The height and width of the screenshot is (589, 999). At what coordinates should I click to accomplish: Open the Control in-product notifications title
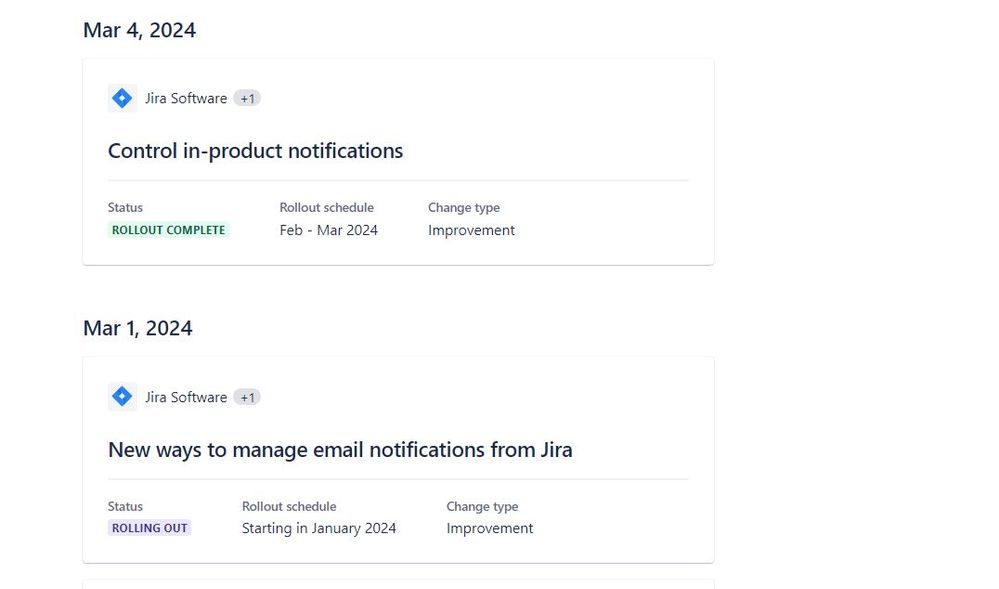255,151
